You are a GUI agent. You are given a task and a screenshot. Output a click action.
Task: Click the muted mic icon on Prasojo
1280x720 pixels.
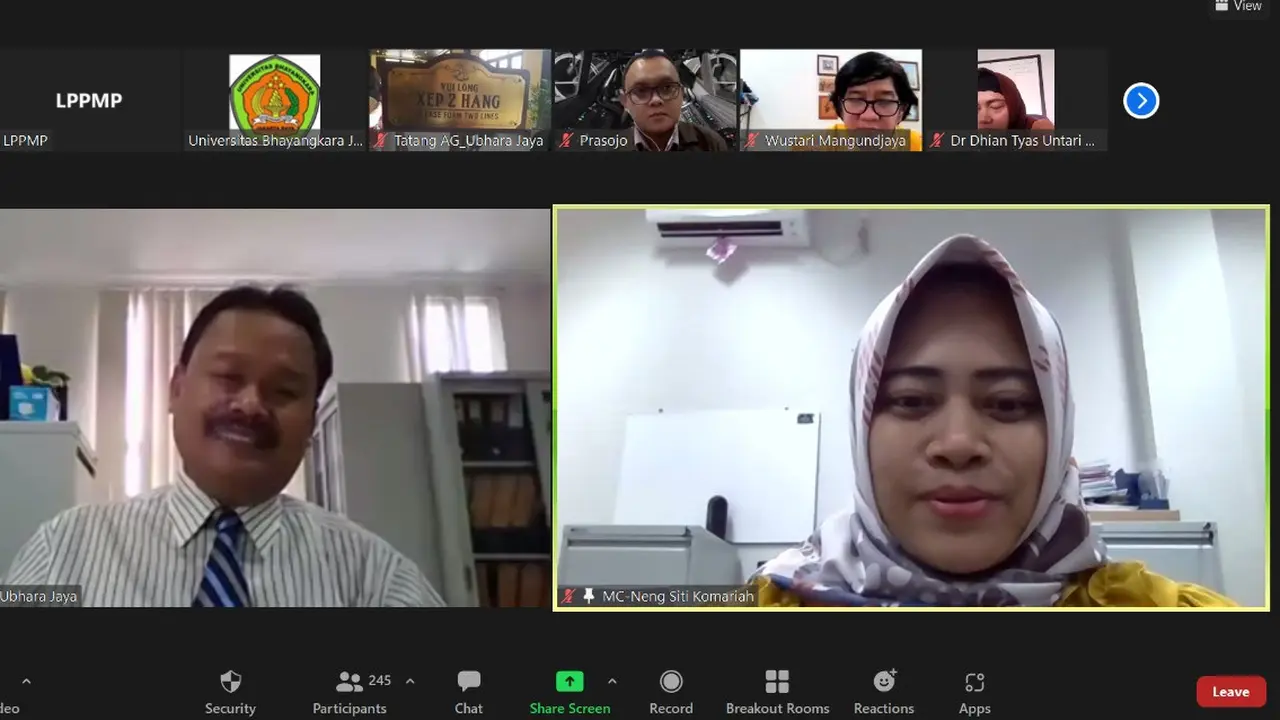click(566, 141)
